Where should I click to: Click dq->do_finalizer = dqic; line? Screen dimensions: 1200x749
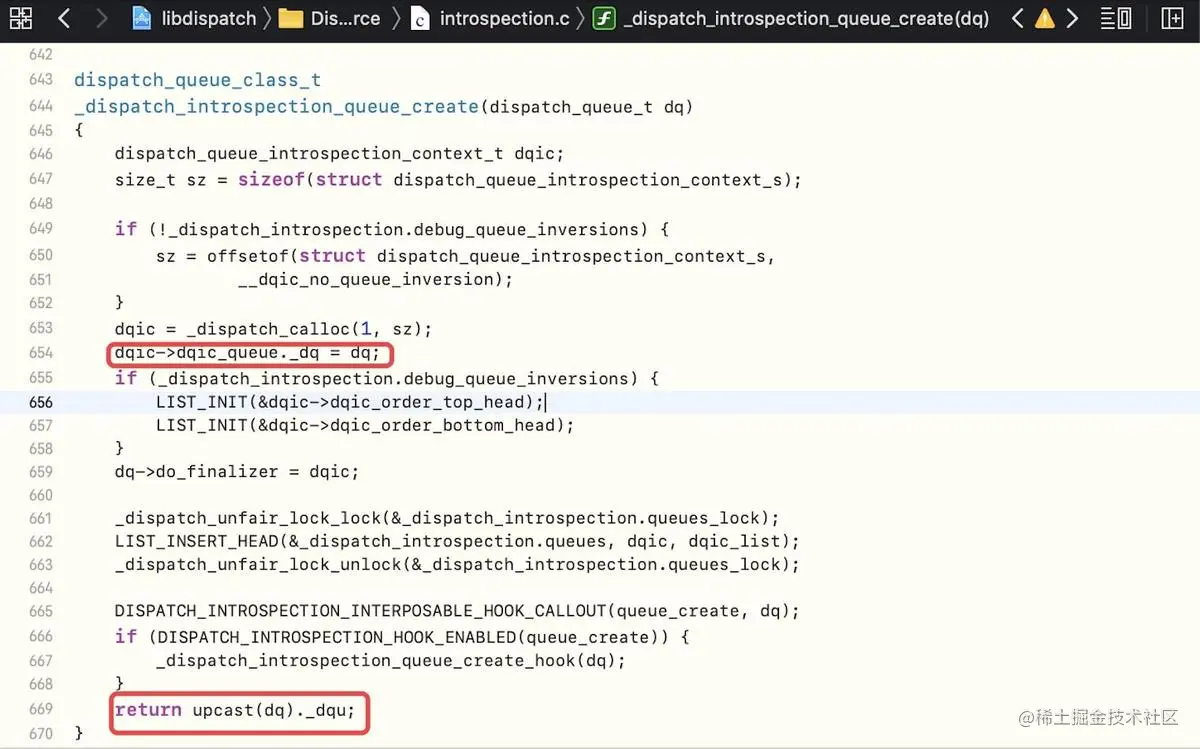tap(237, 472)
